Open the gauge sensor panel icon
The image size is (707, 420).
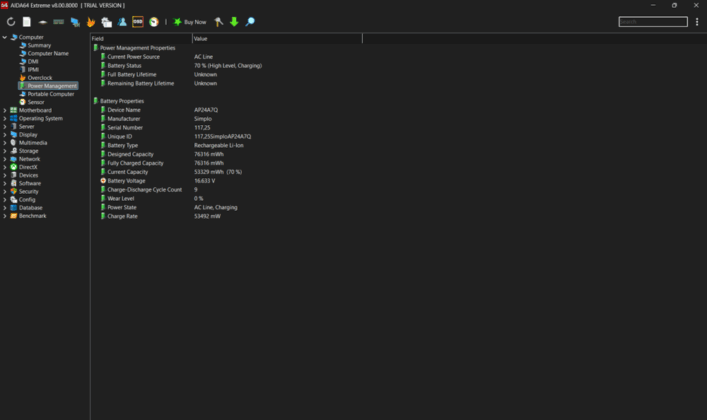[x=154, y=22]
